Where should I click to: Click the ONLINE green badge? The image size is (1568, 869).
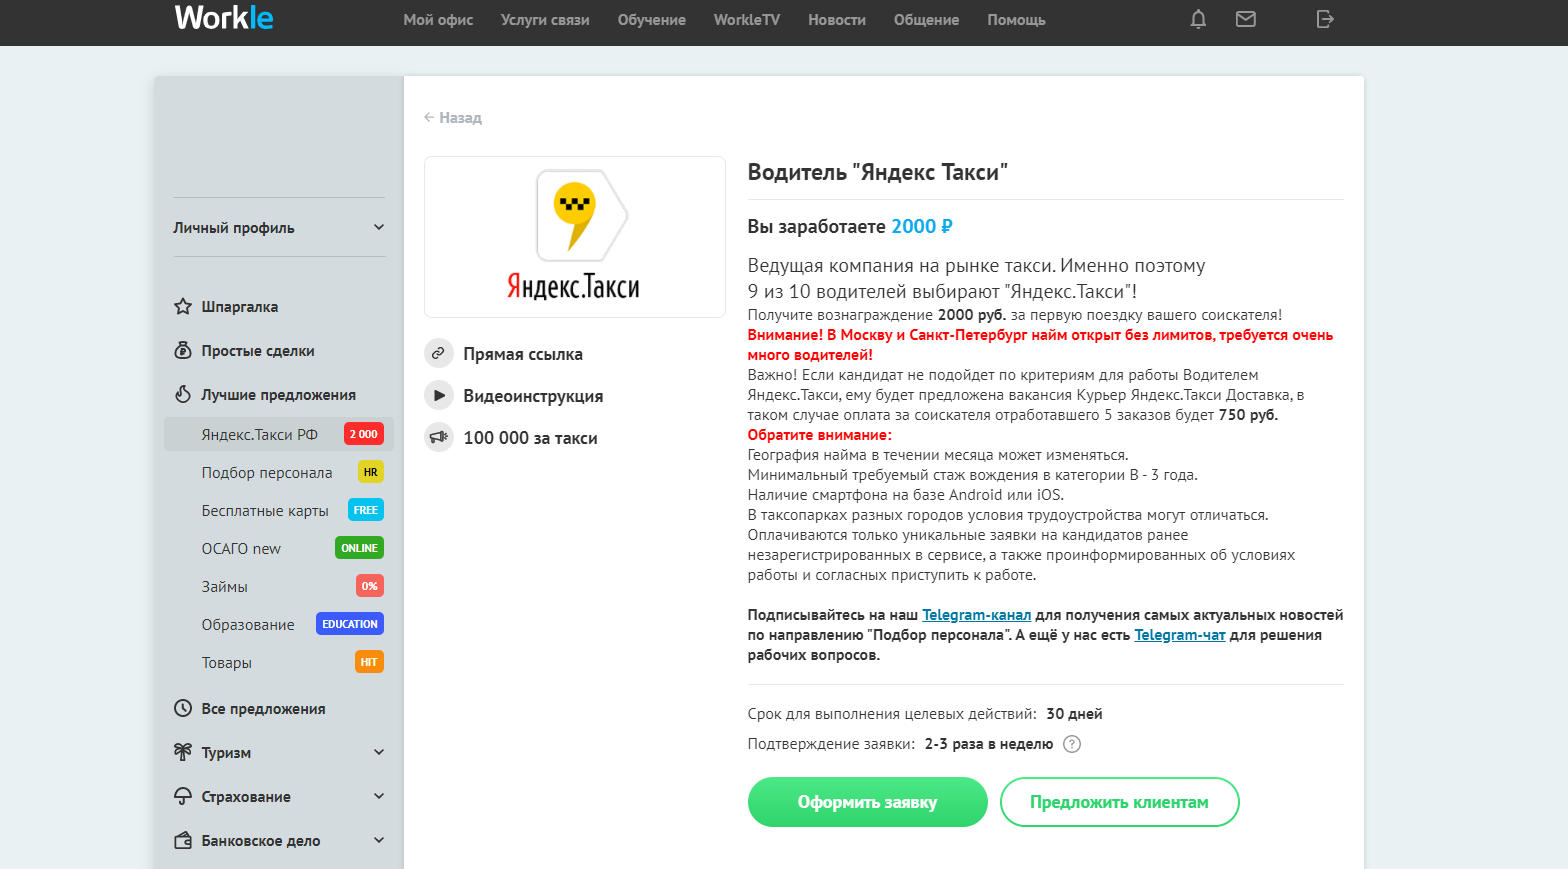(x=359, y=548)
